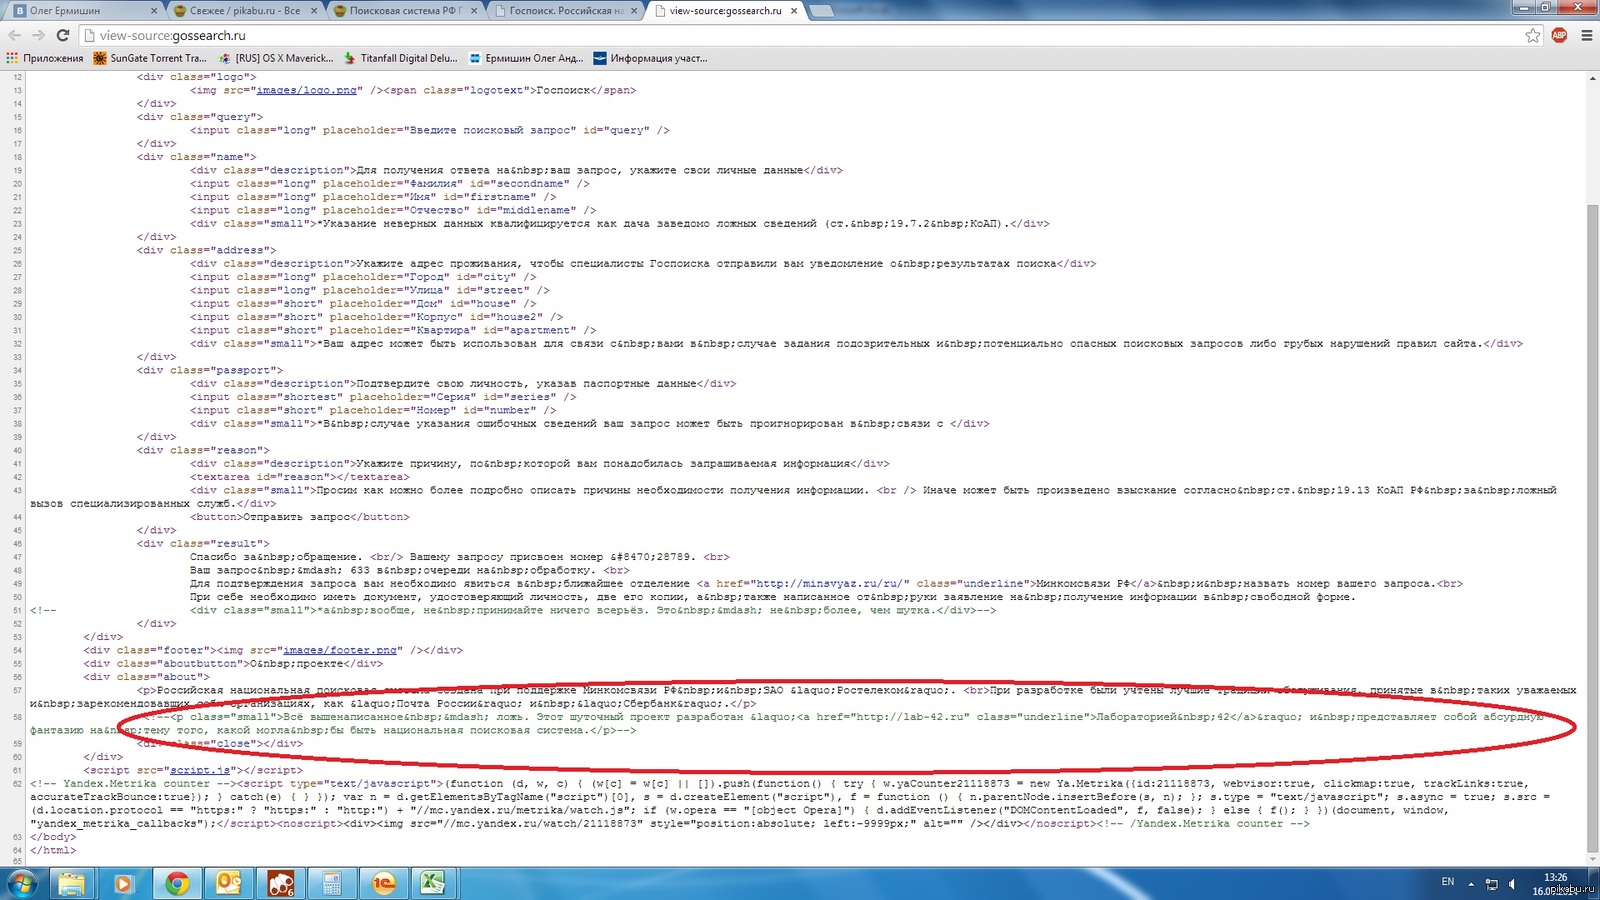1600x900 pixels.
Task: Switch to the Олег Ермишин tab
Action: (80, 11)
